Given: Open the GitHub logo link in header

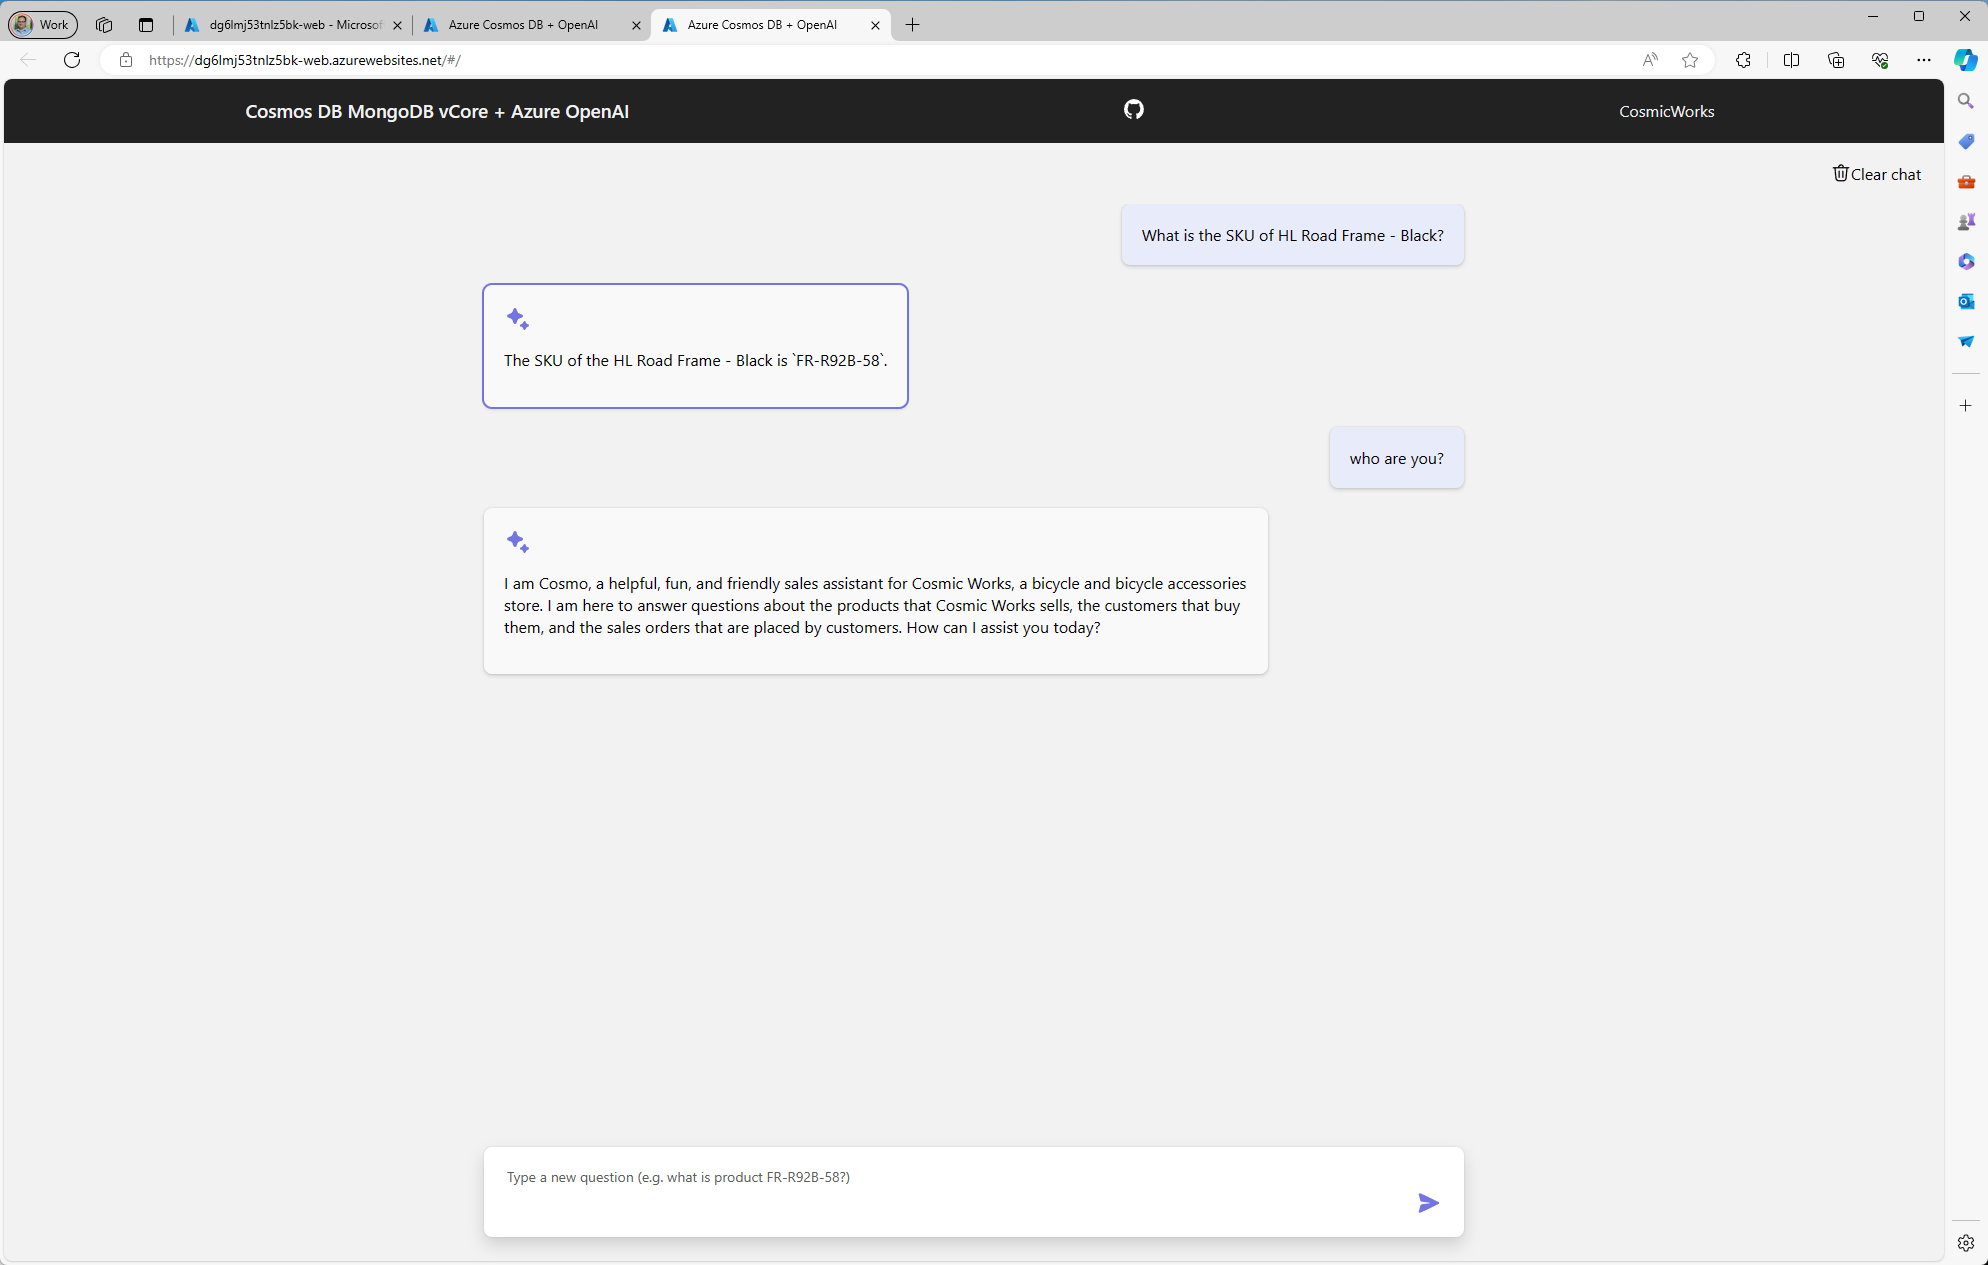Looking at the screenshot, I should tap(1133, 110).
